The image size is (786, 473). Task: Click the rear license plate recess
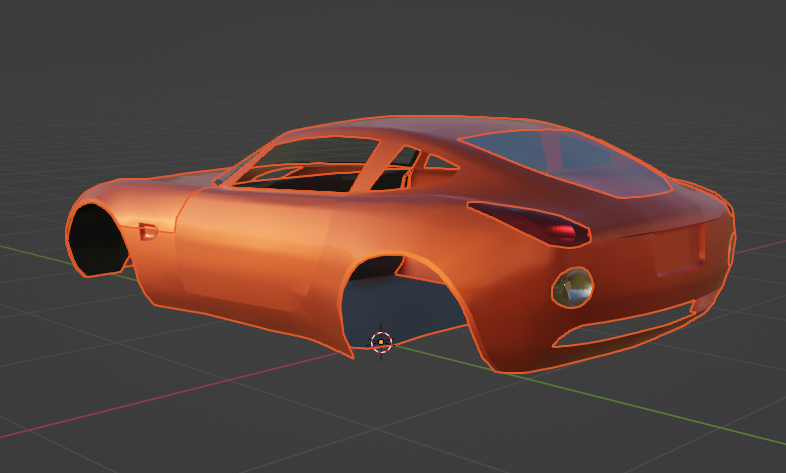[679, 250]
